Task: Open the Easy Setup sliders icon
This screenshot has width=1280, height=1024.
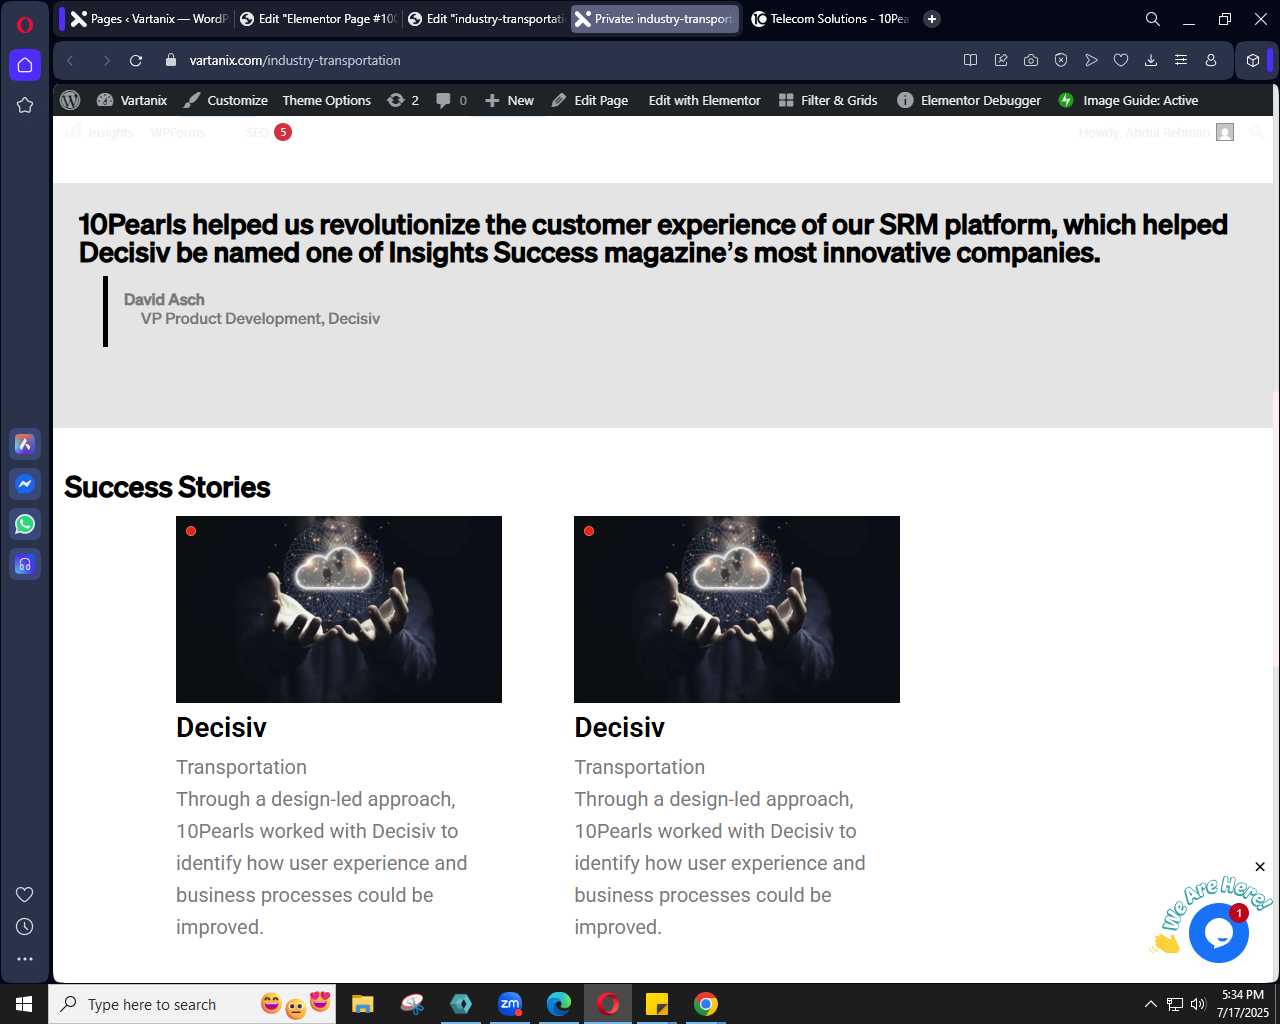Action: coord(1181,60)
